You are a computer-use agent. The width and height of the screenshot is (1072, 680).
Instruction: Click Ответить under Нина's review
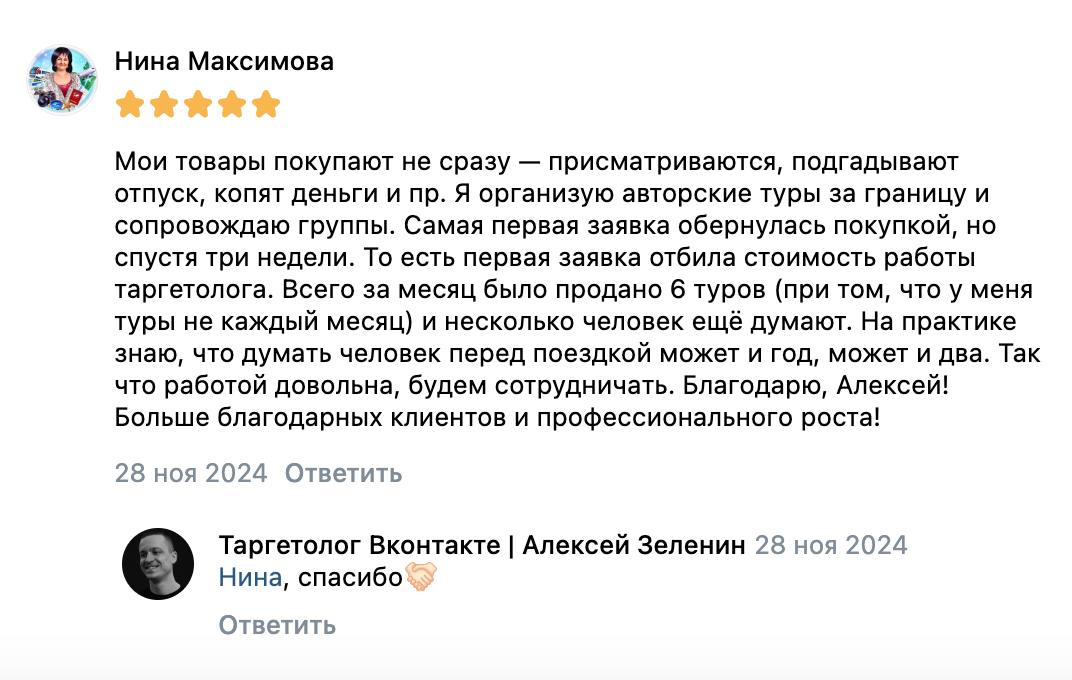343,473
